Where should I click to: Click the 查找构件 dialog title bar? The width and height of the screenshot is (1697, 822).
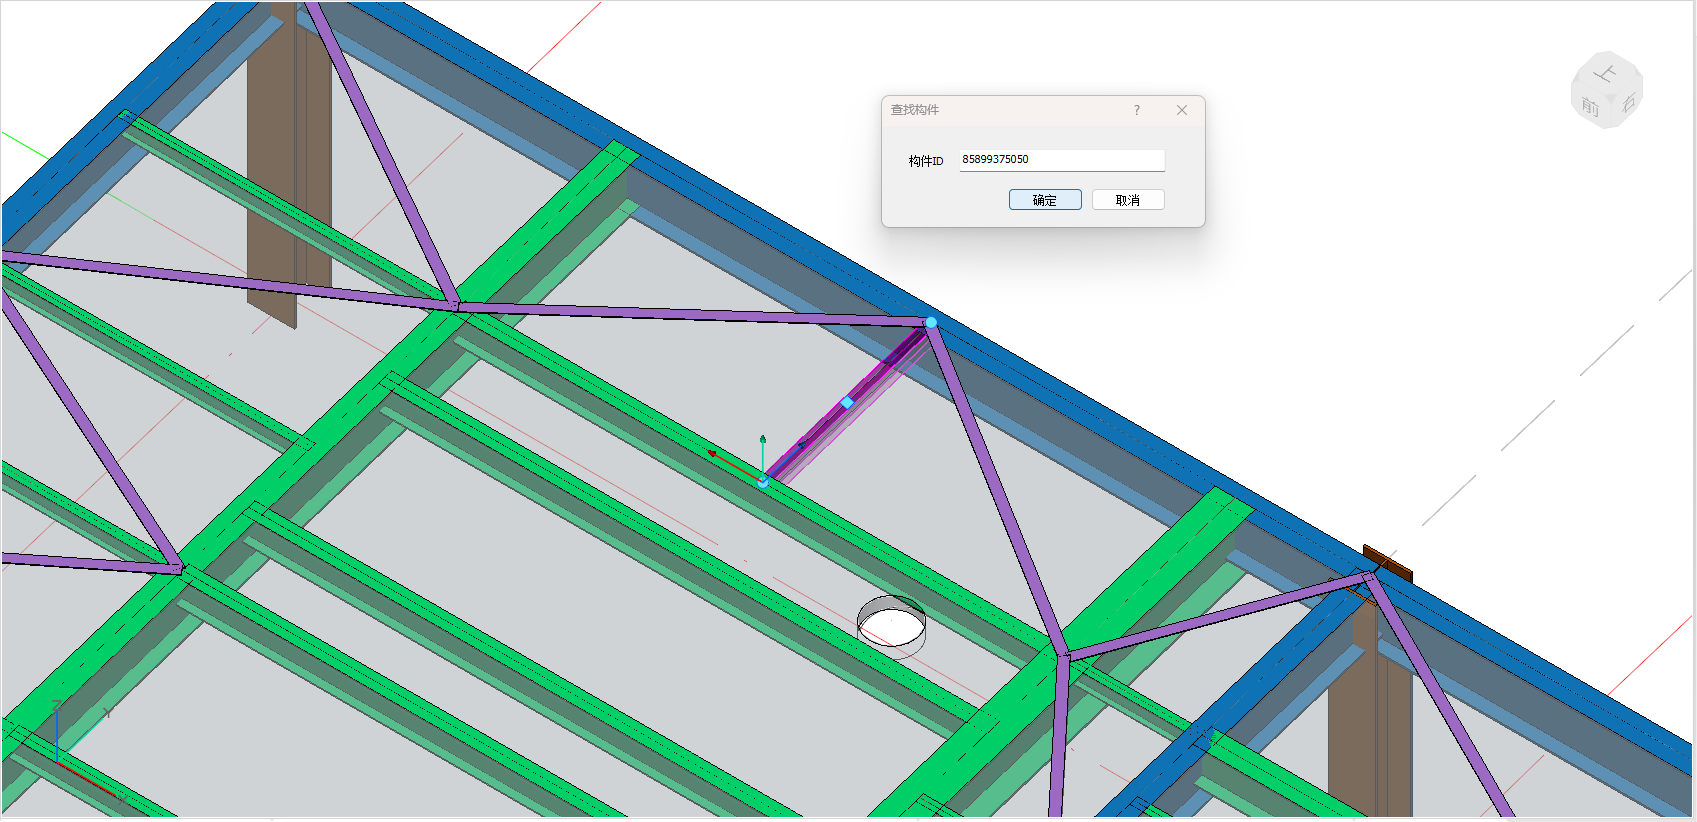[x=1000, y=110]
